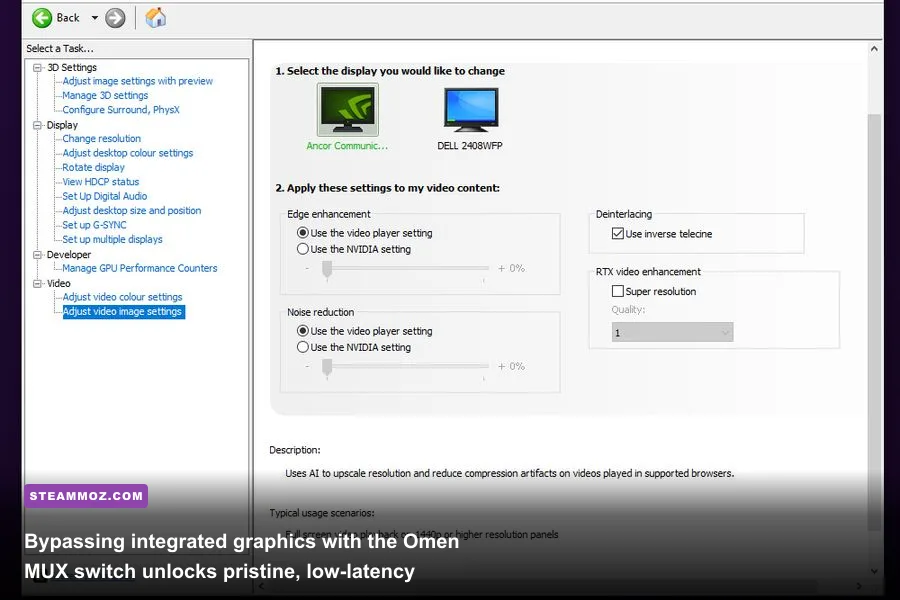The image size is (900, 600).
Task: Click the vertical scrollbar up arrow
Action: [874, 49]
